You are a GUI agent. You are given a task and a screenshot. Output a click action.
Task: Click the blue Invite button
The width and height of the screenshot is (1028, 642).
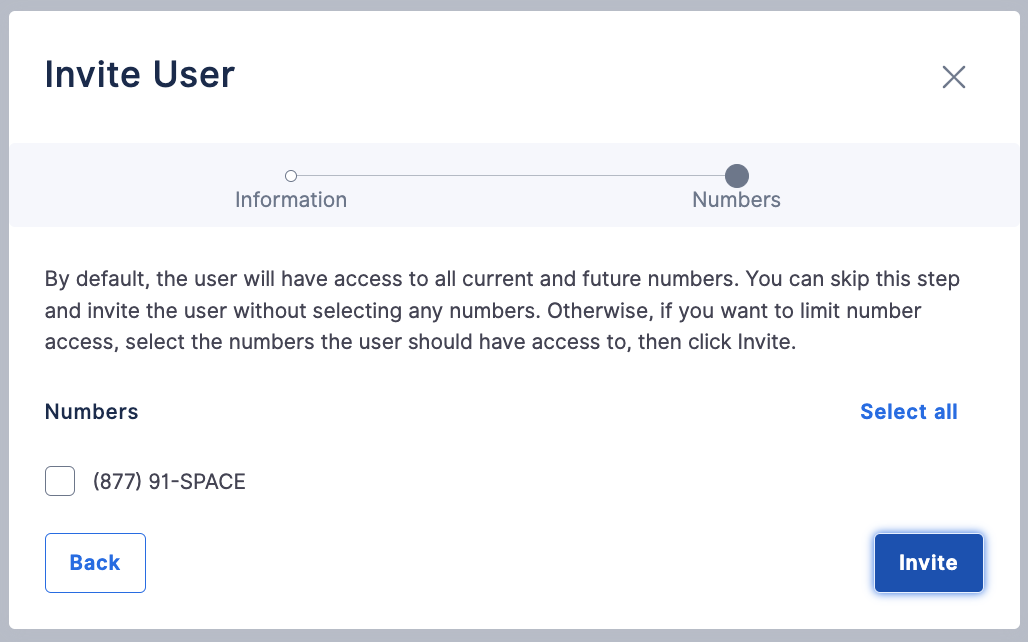pos(928,563)
